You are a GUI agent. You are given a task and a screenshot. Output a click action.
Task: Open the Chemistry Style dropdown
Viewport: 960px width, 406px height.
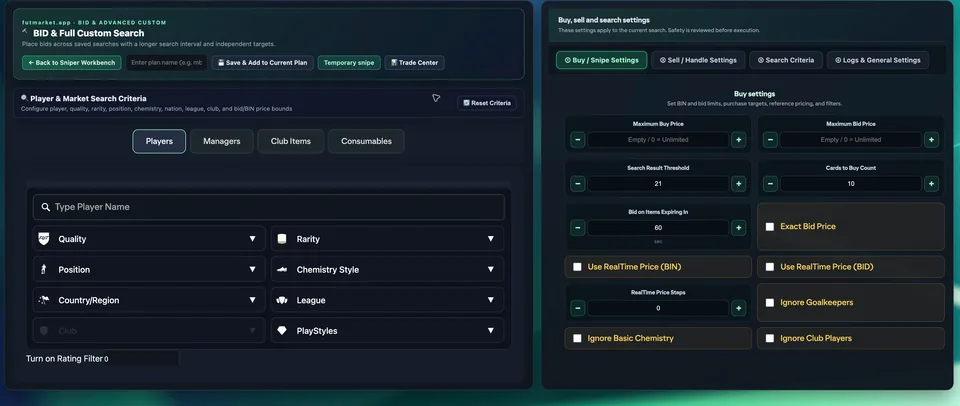[x=388, y=269]
